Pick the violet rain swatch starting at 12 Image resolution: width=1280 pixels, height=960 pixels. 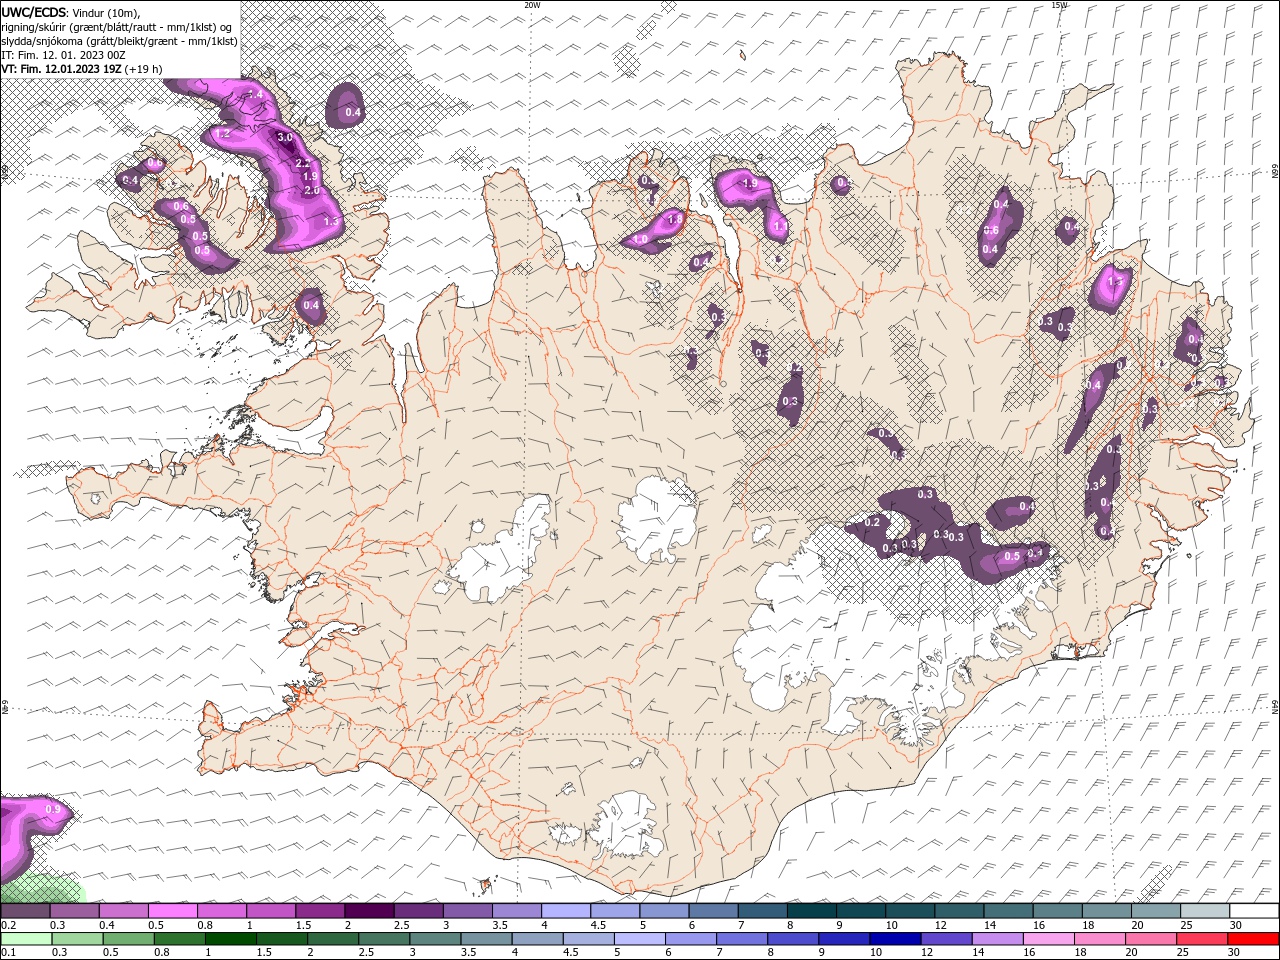pyautogui.click(x=945, y=939)
